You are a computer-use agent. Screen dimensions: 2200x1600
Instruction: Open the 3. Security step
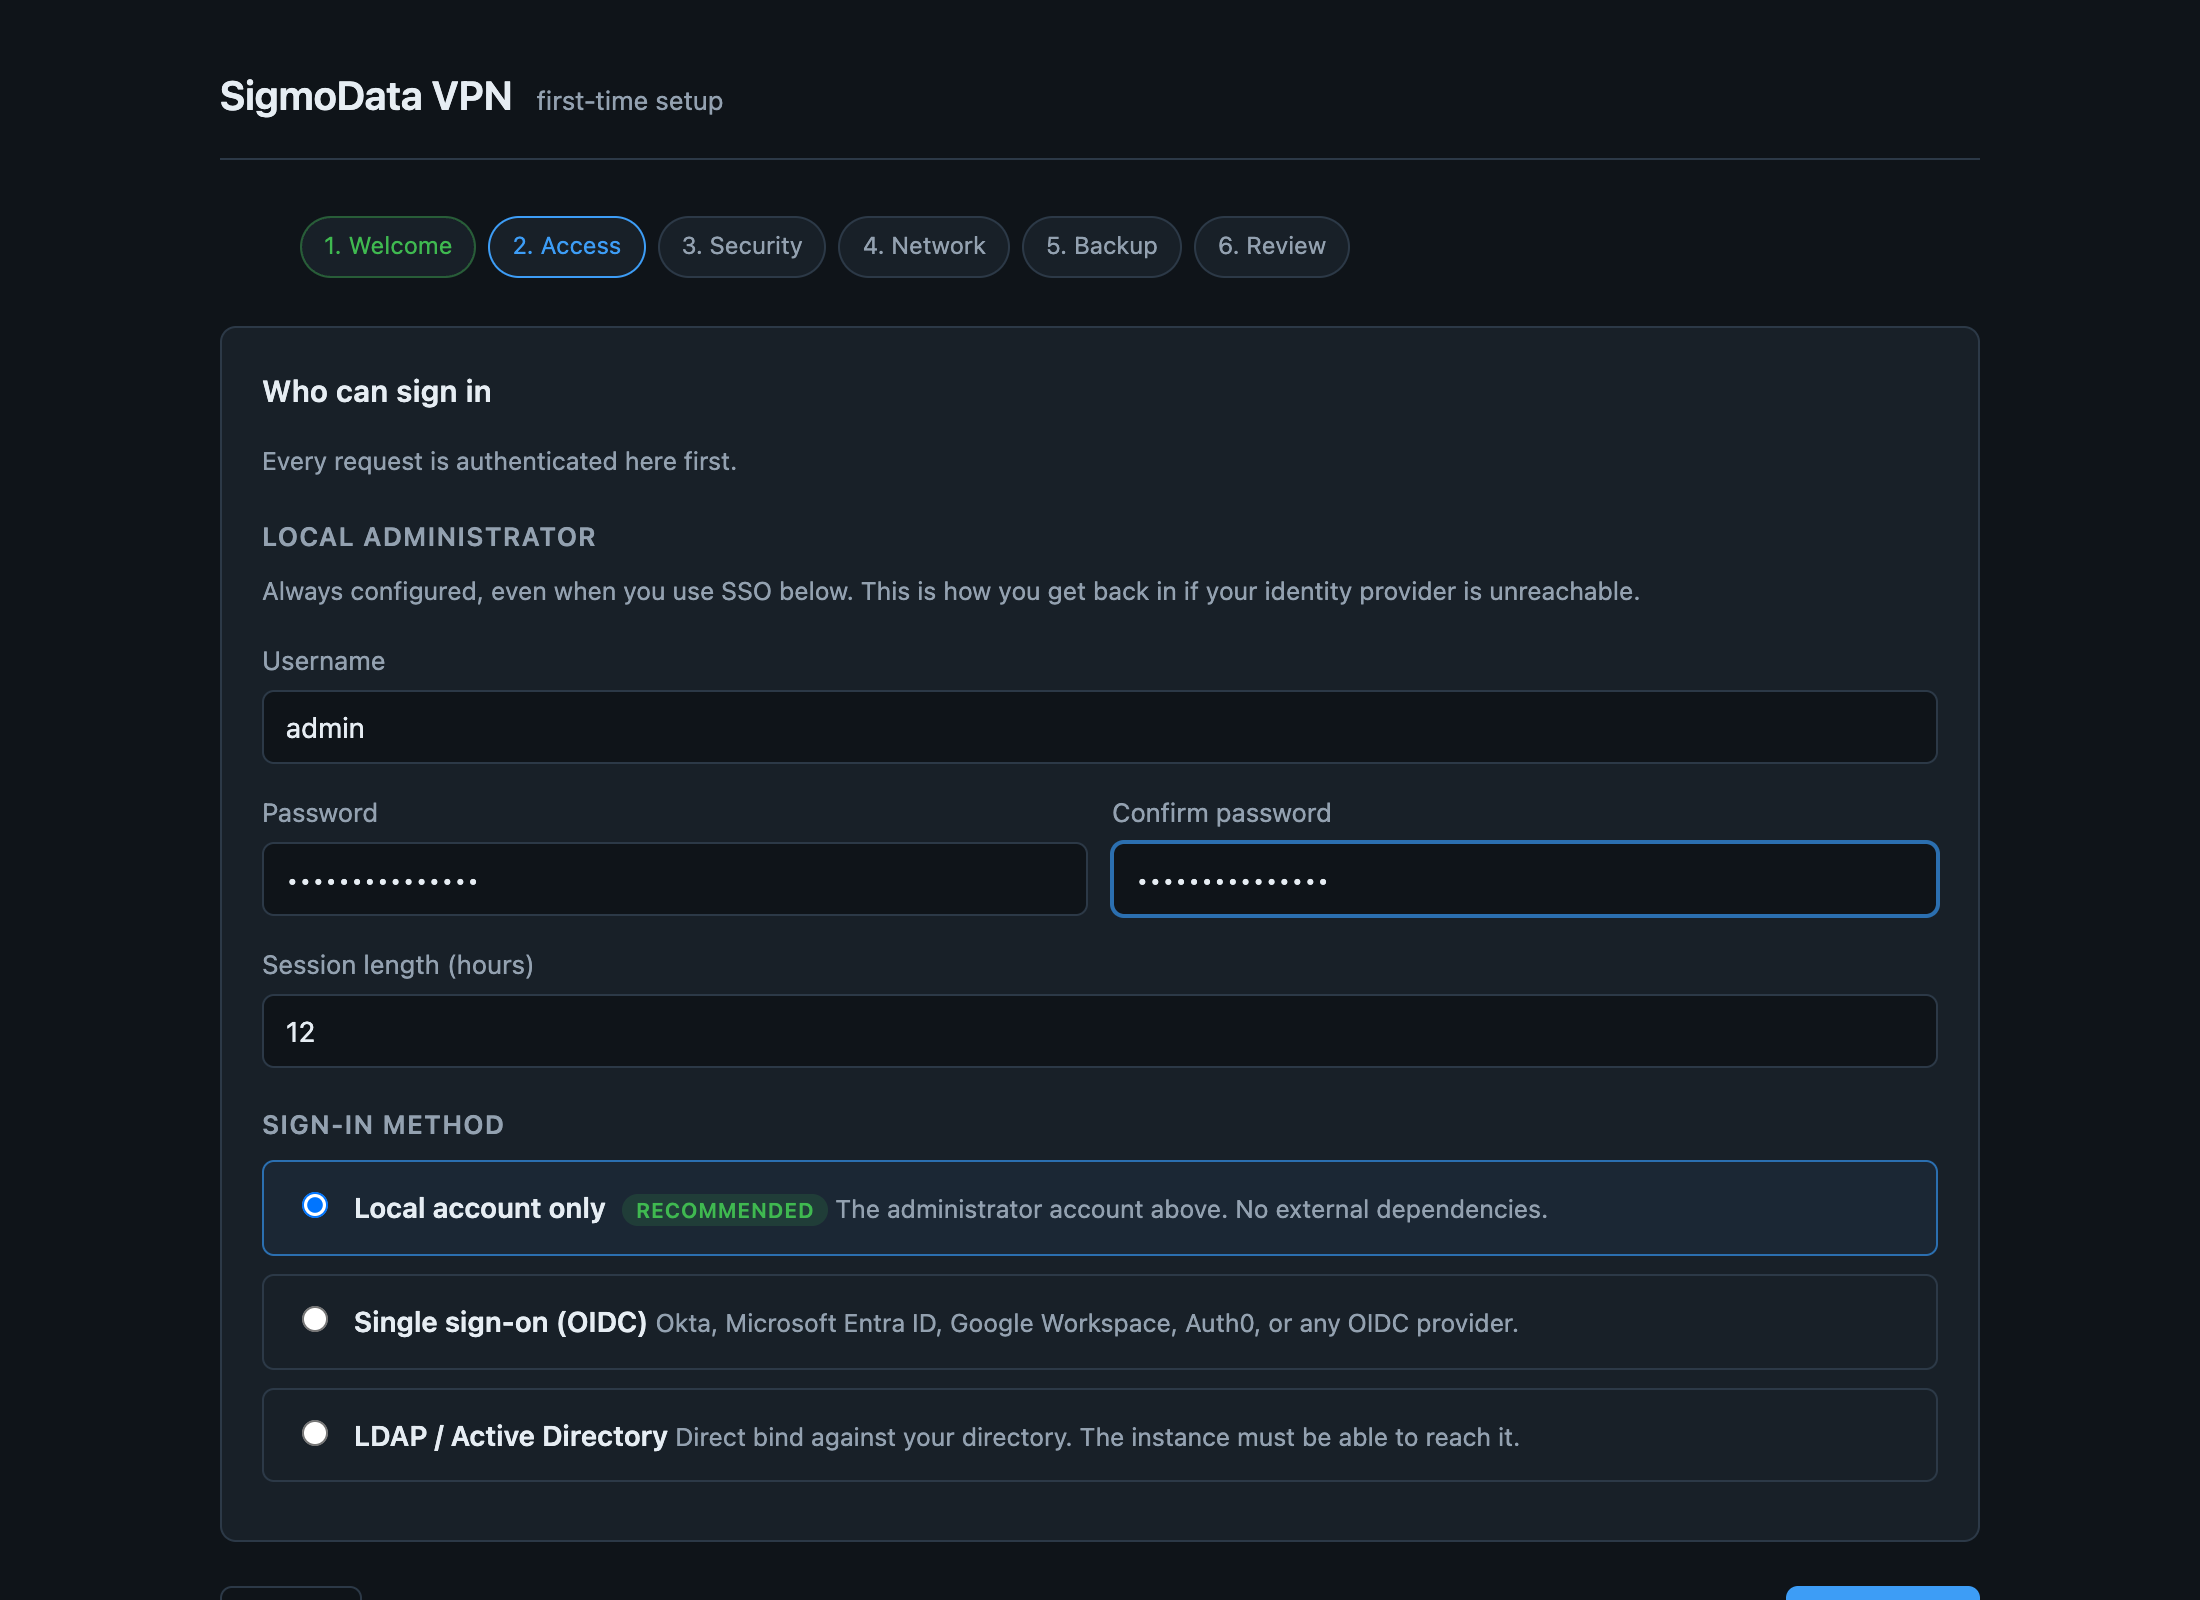(x=741, y=246)
